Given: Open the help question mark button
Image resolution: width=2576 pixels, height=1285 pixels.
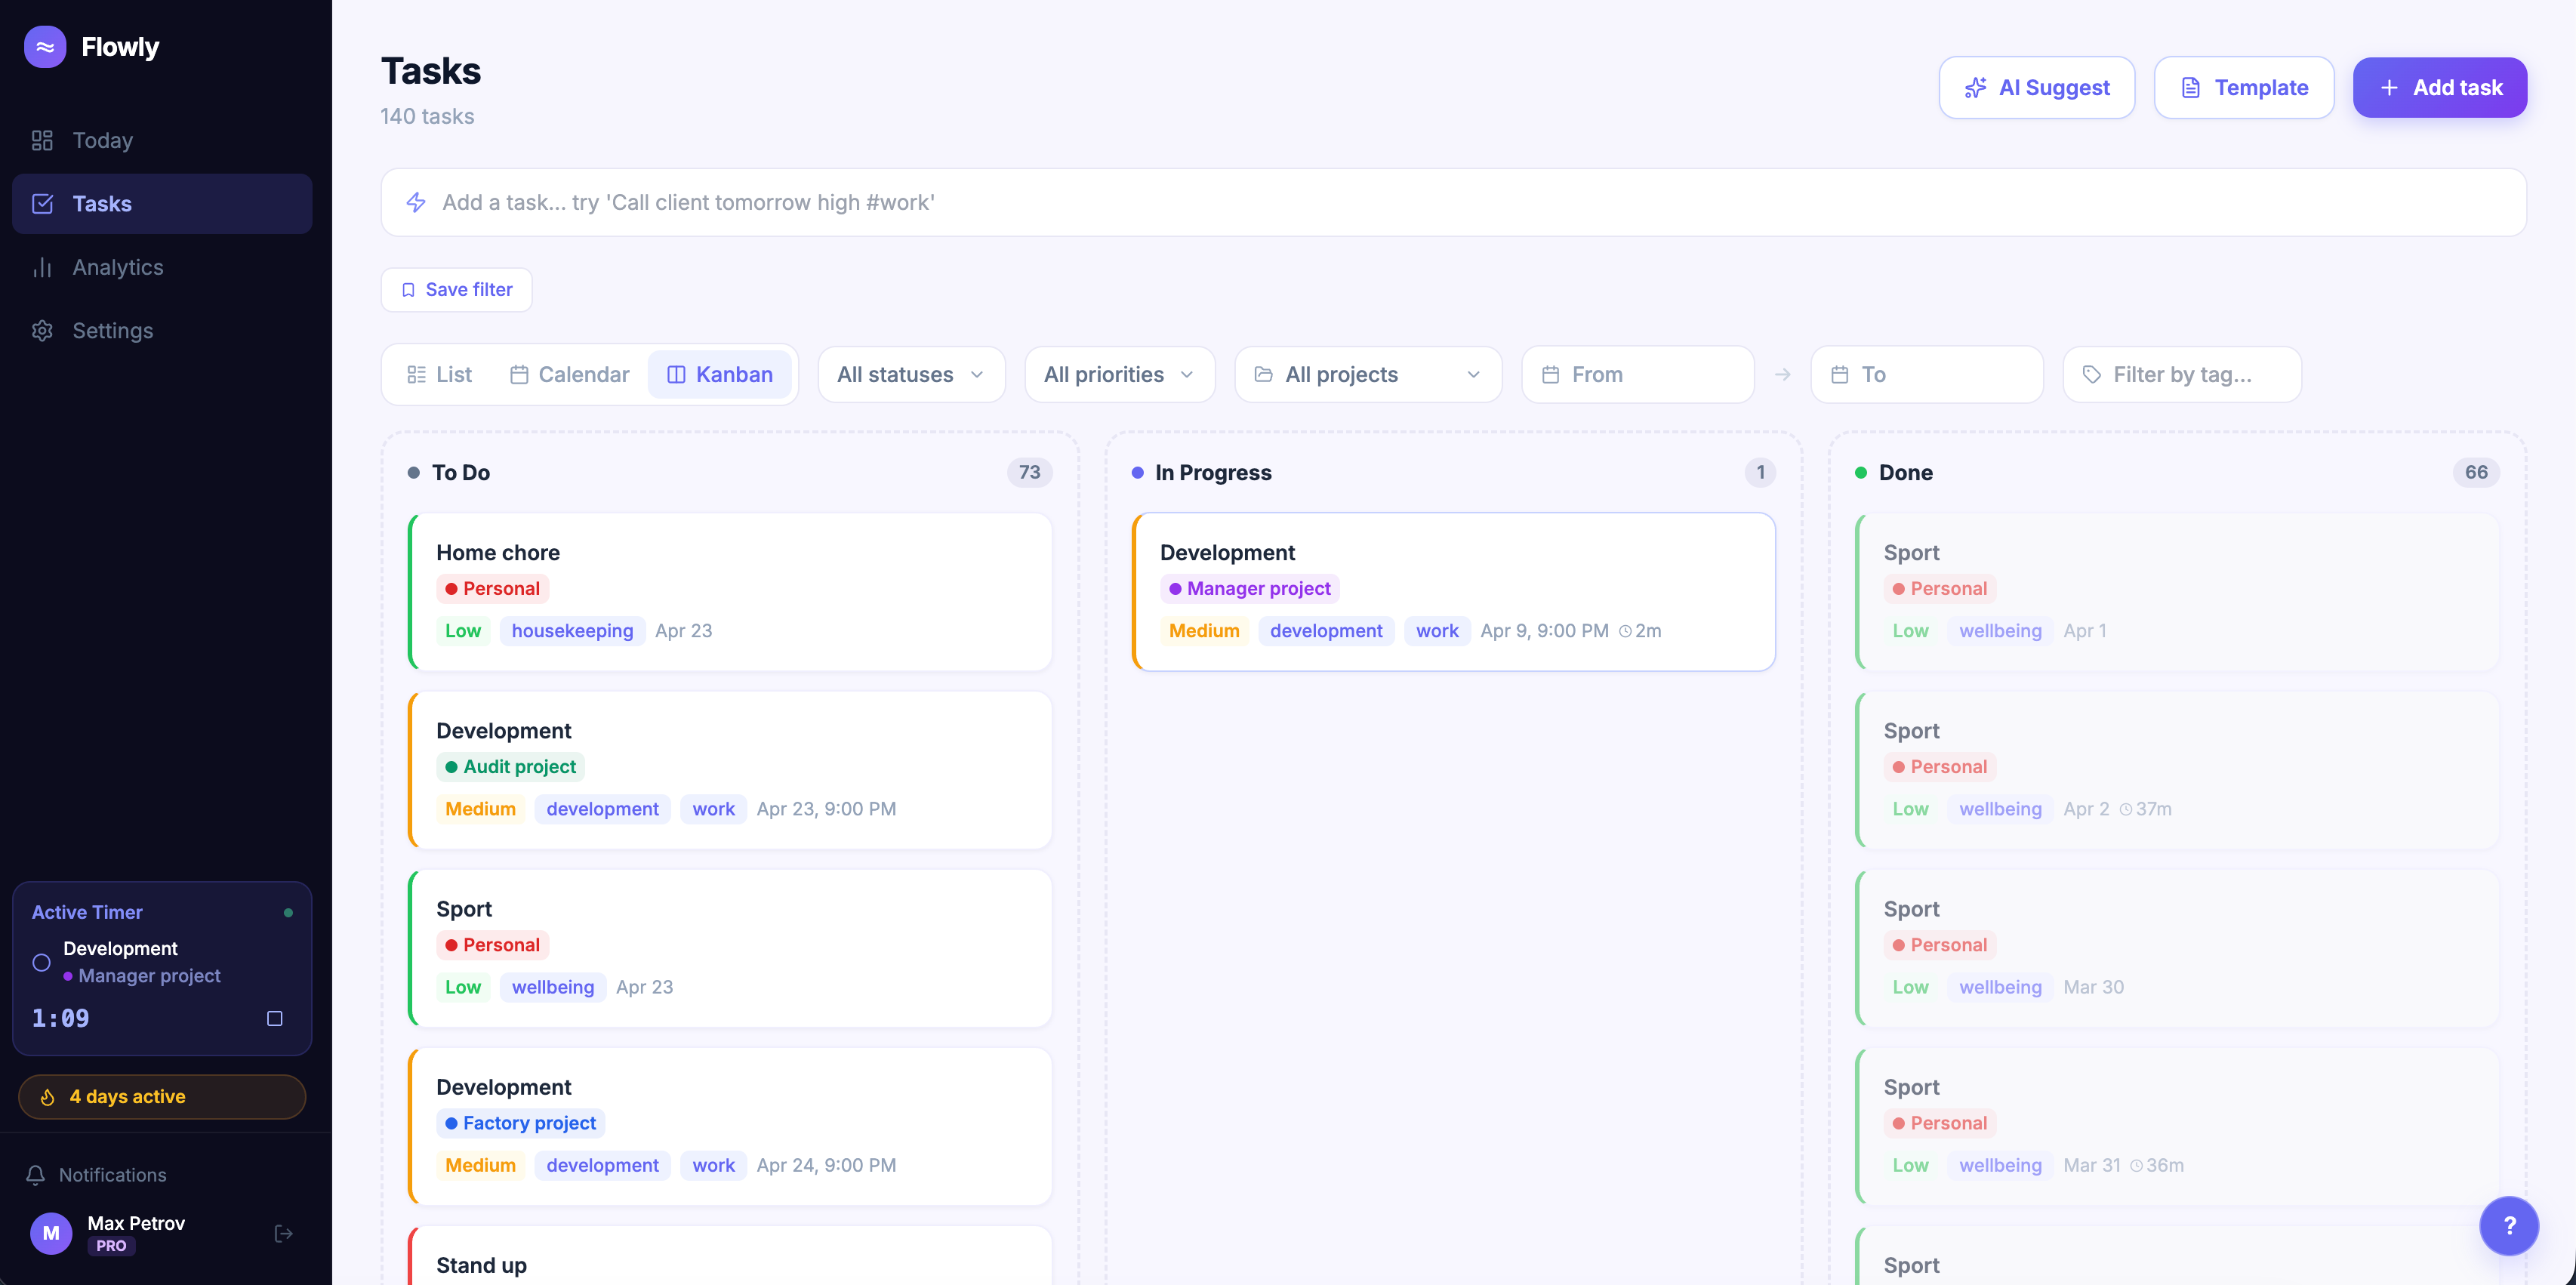Looking at the screenshot, I should tap(2508, 1225).
